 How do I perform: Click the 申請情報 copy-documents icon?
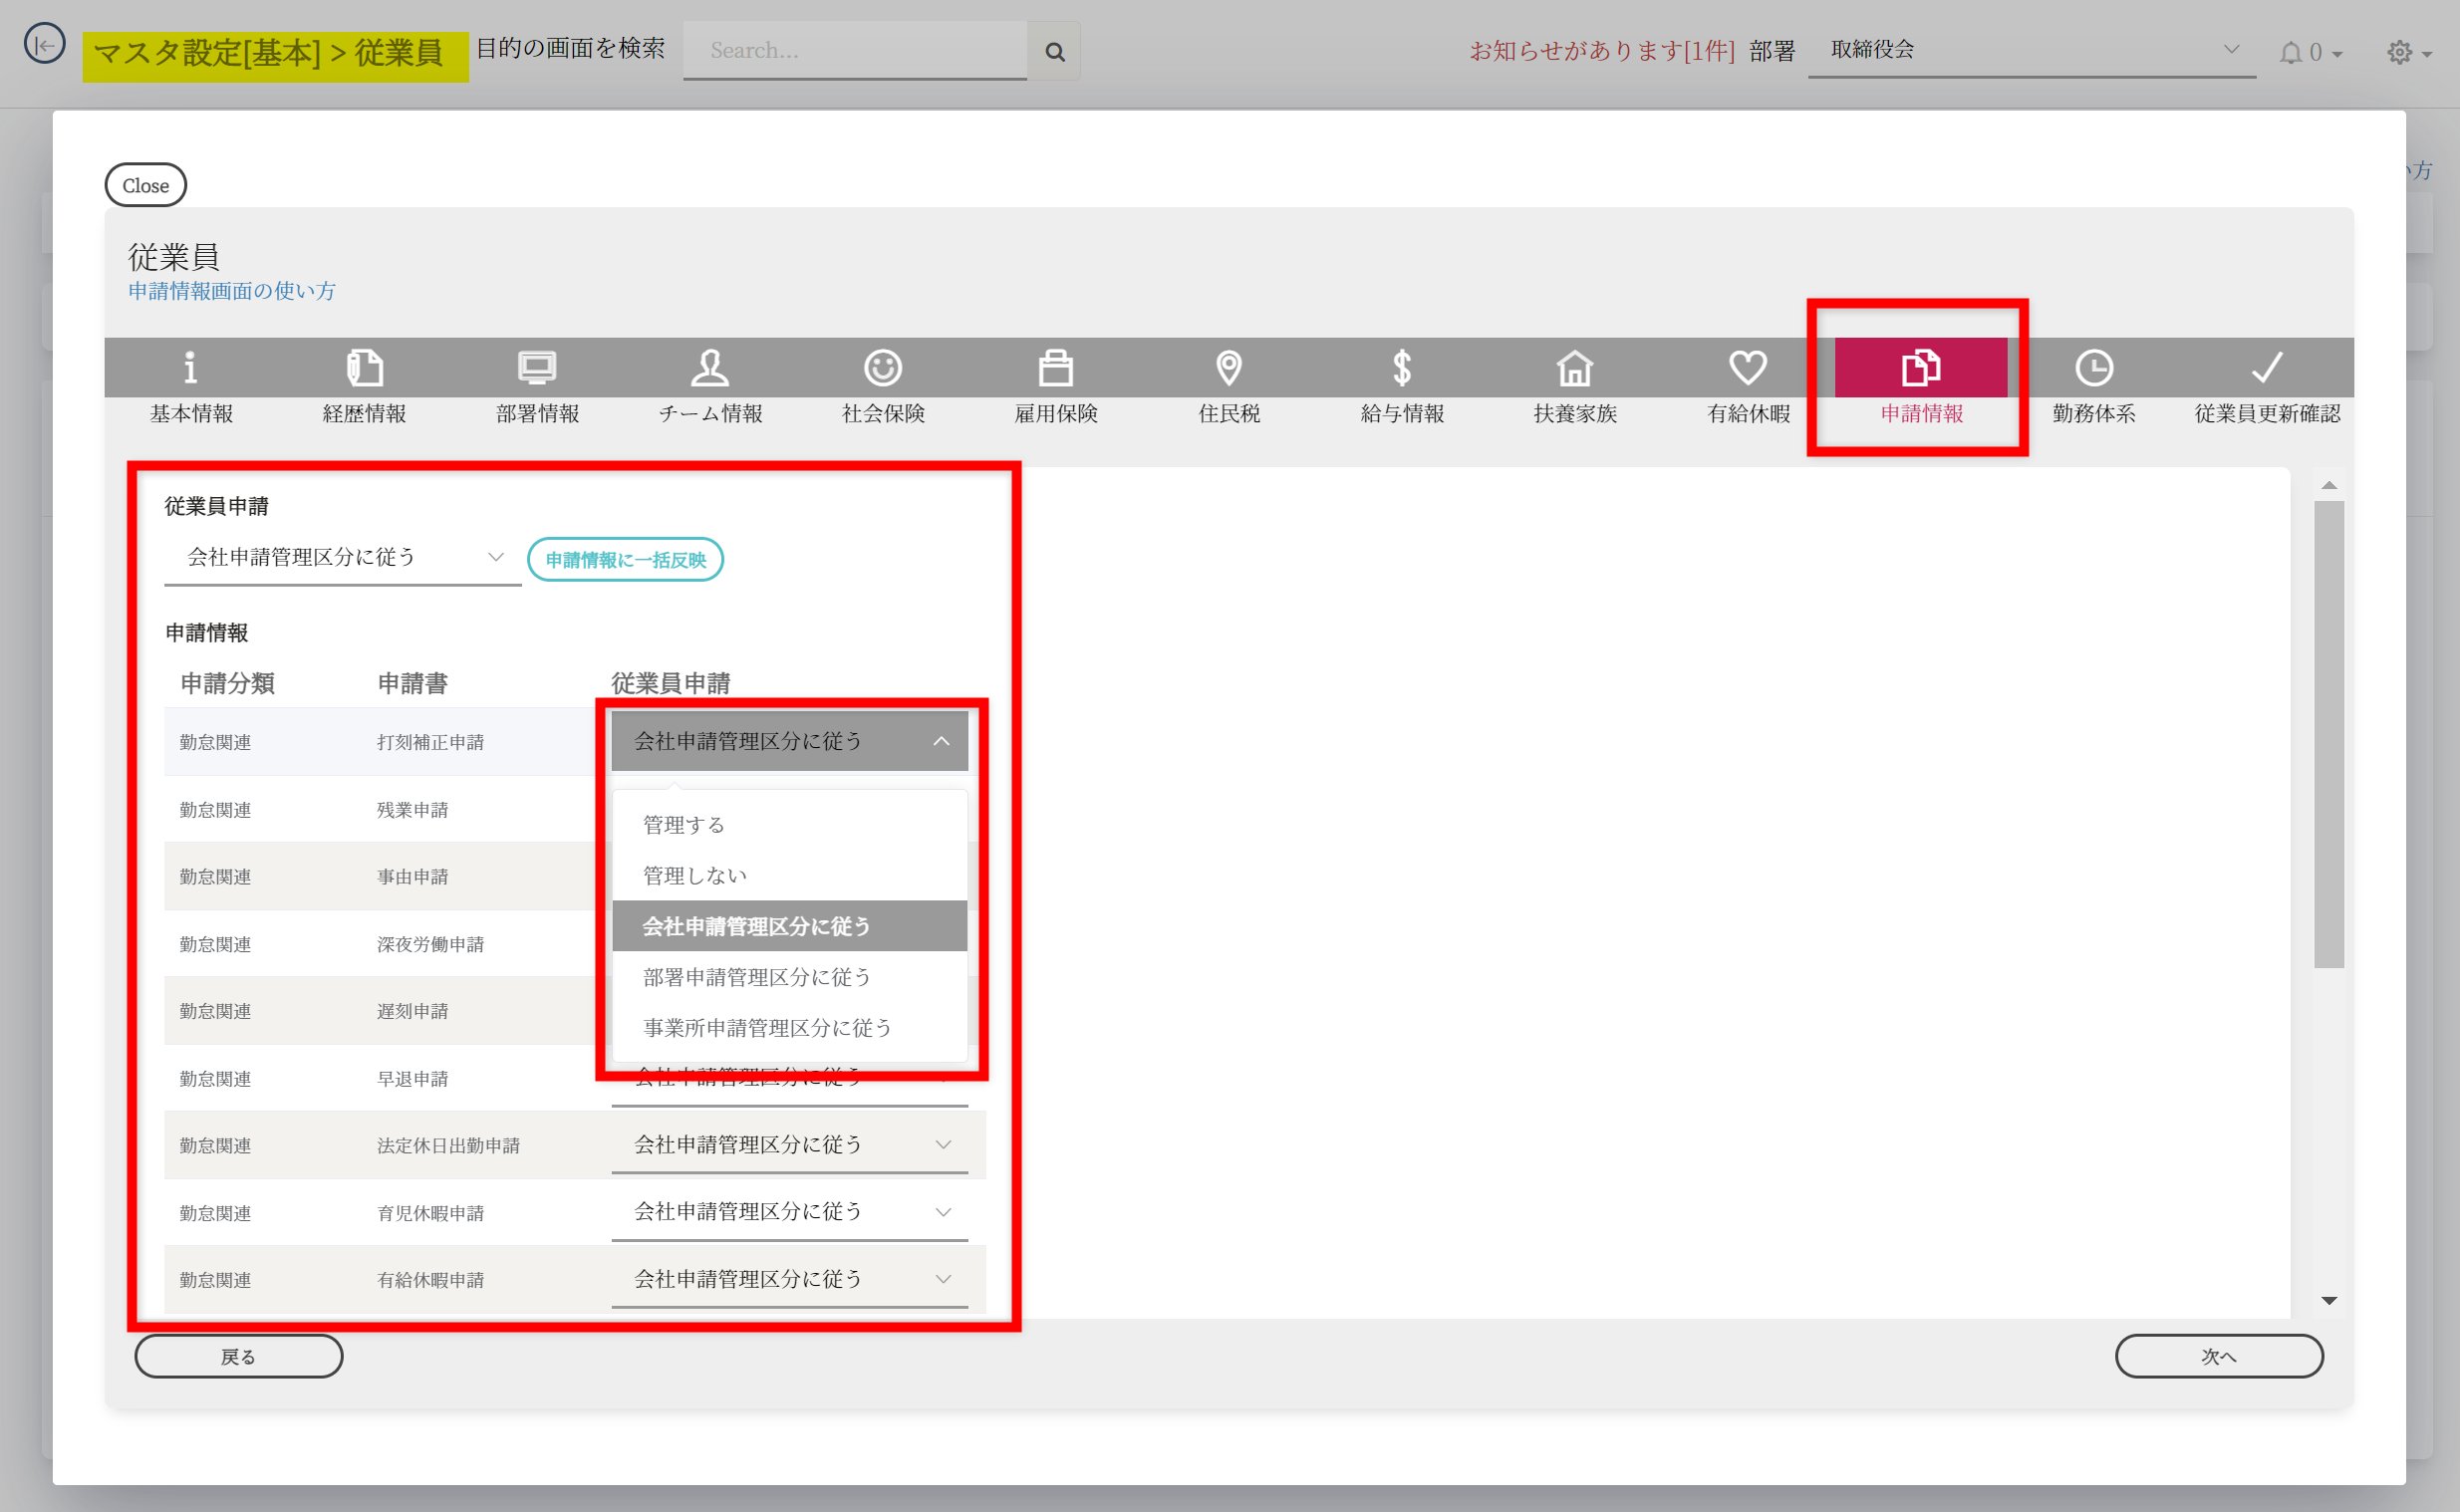click(x=1921, y=368)
